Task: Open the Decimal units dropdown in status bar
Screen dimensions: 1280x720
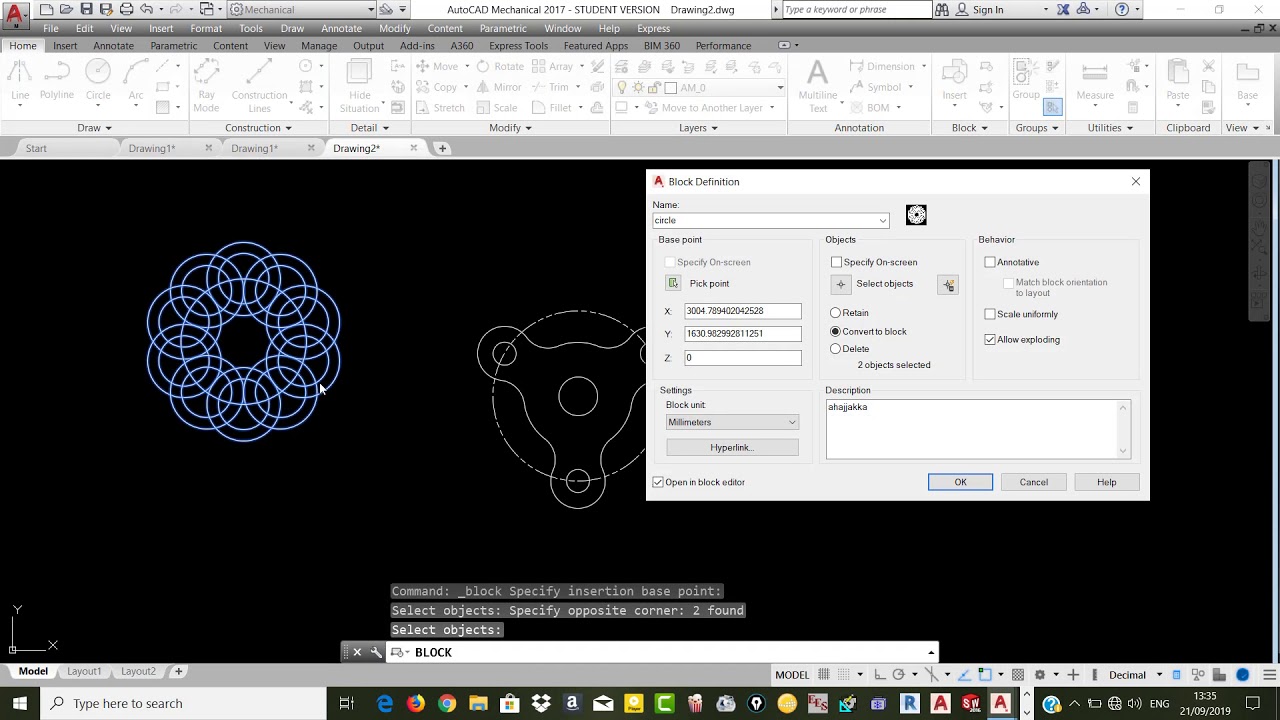Action: [1134, 675]
